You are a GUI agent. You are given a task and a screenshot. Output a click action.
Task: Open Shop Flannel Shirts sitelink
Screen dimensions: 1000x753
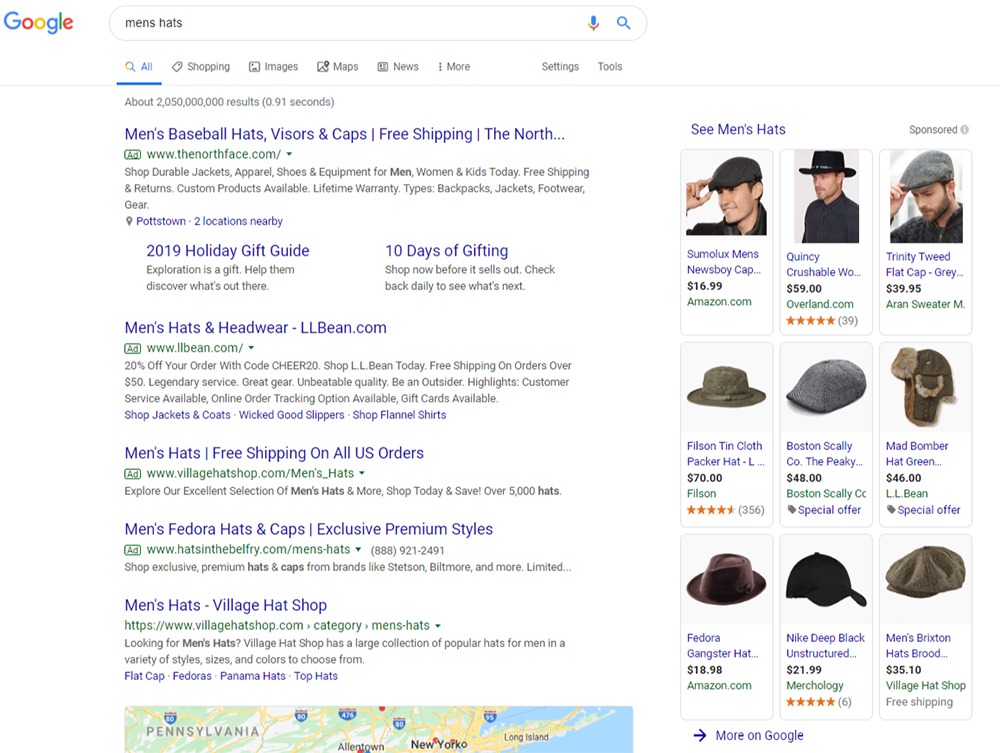(399, 415)
